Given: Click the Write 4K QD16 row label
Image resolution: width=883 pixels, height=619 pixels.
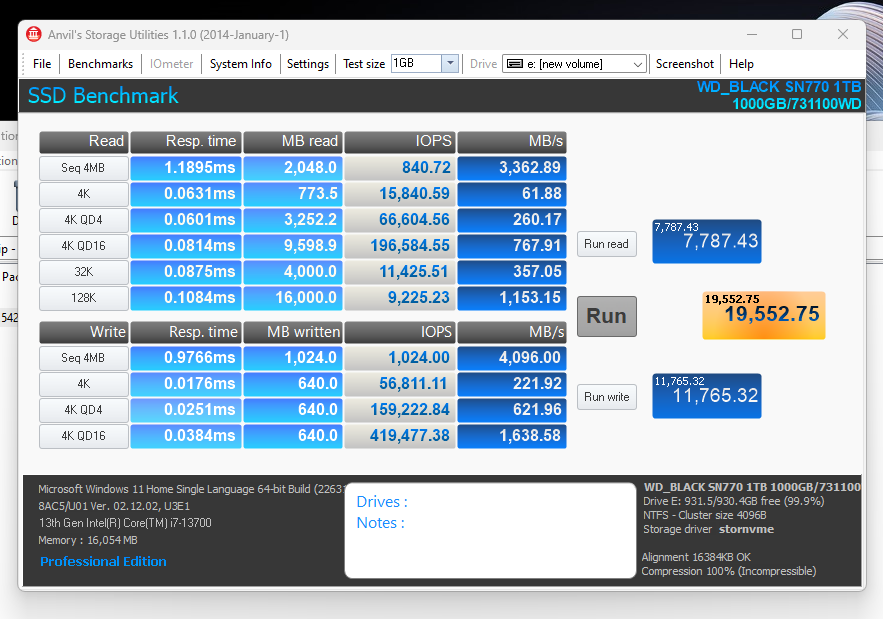Looking at the screenshot, I should tap(83, 435).
